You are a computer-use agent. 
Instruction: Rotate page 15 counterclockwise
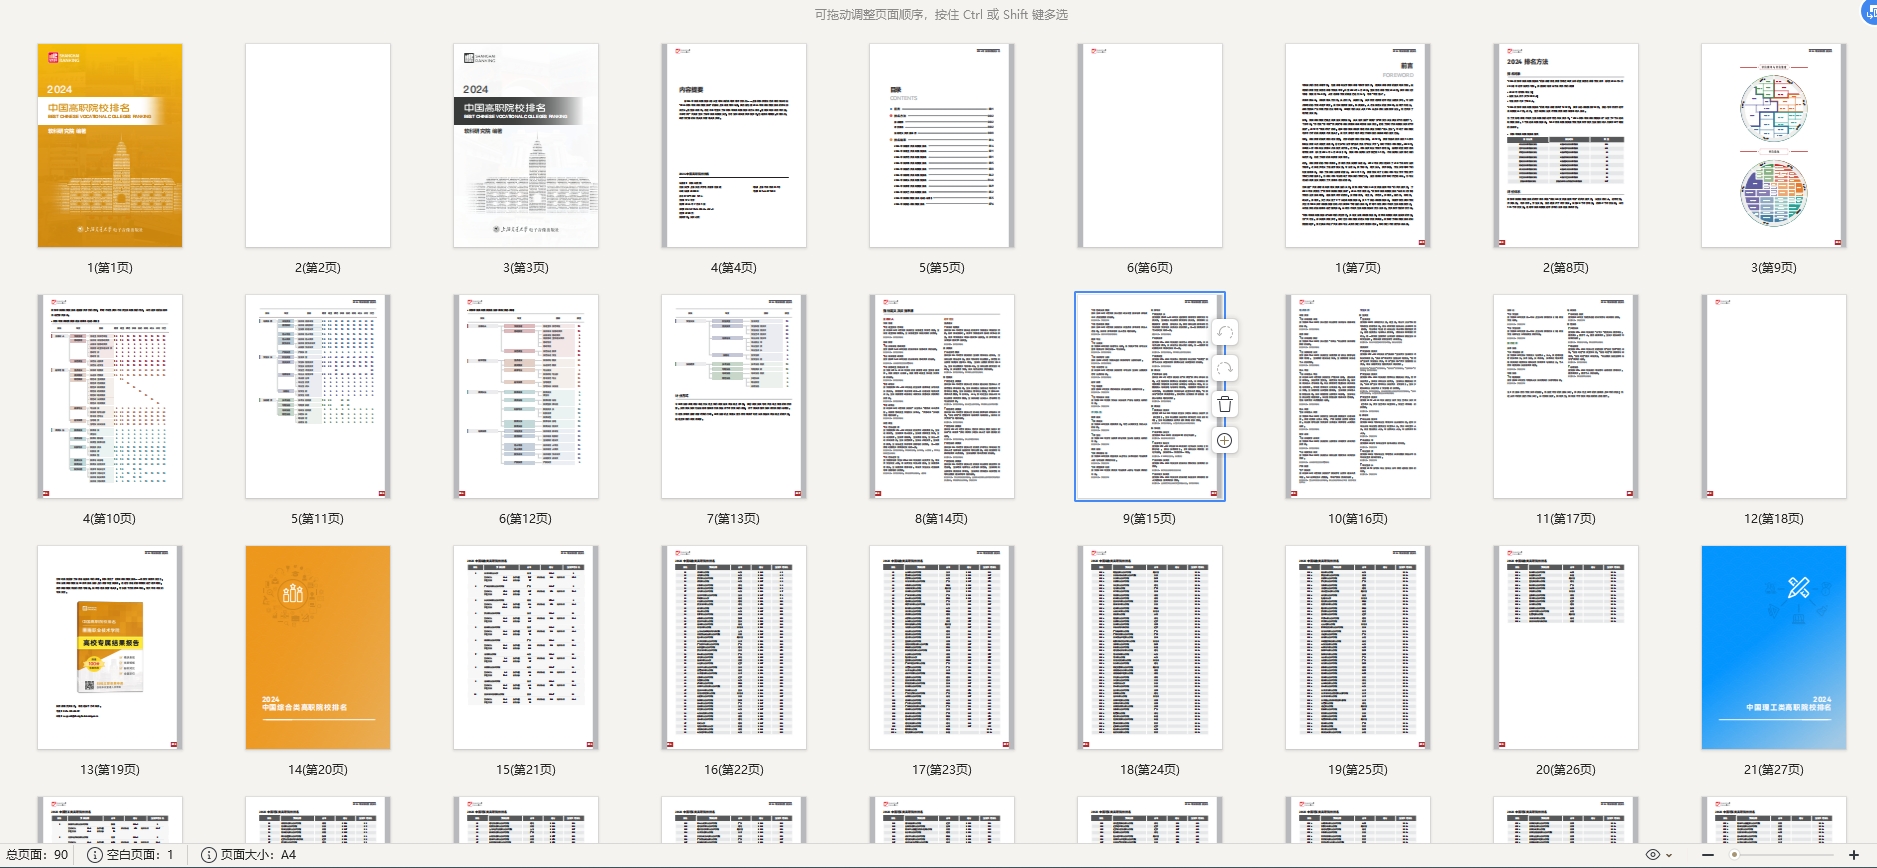coord(1225,332)
